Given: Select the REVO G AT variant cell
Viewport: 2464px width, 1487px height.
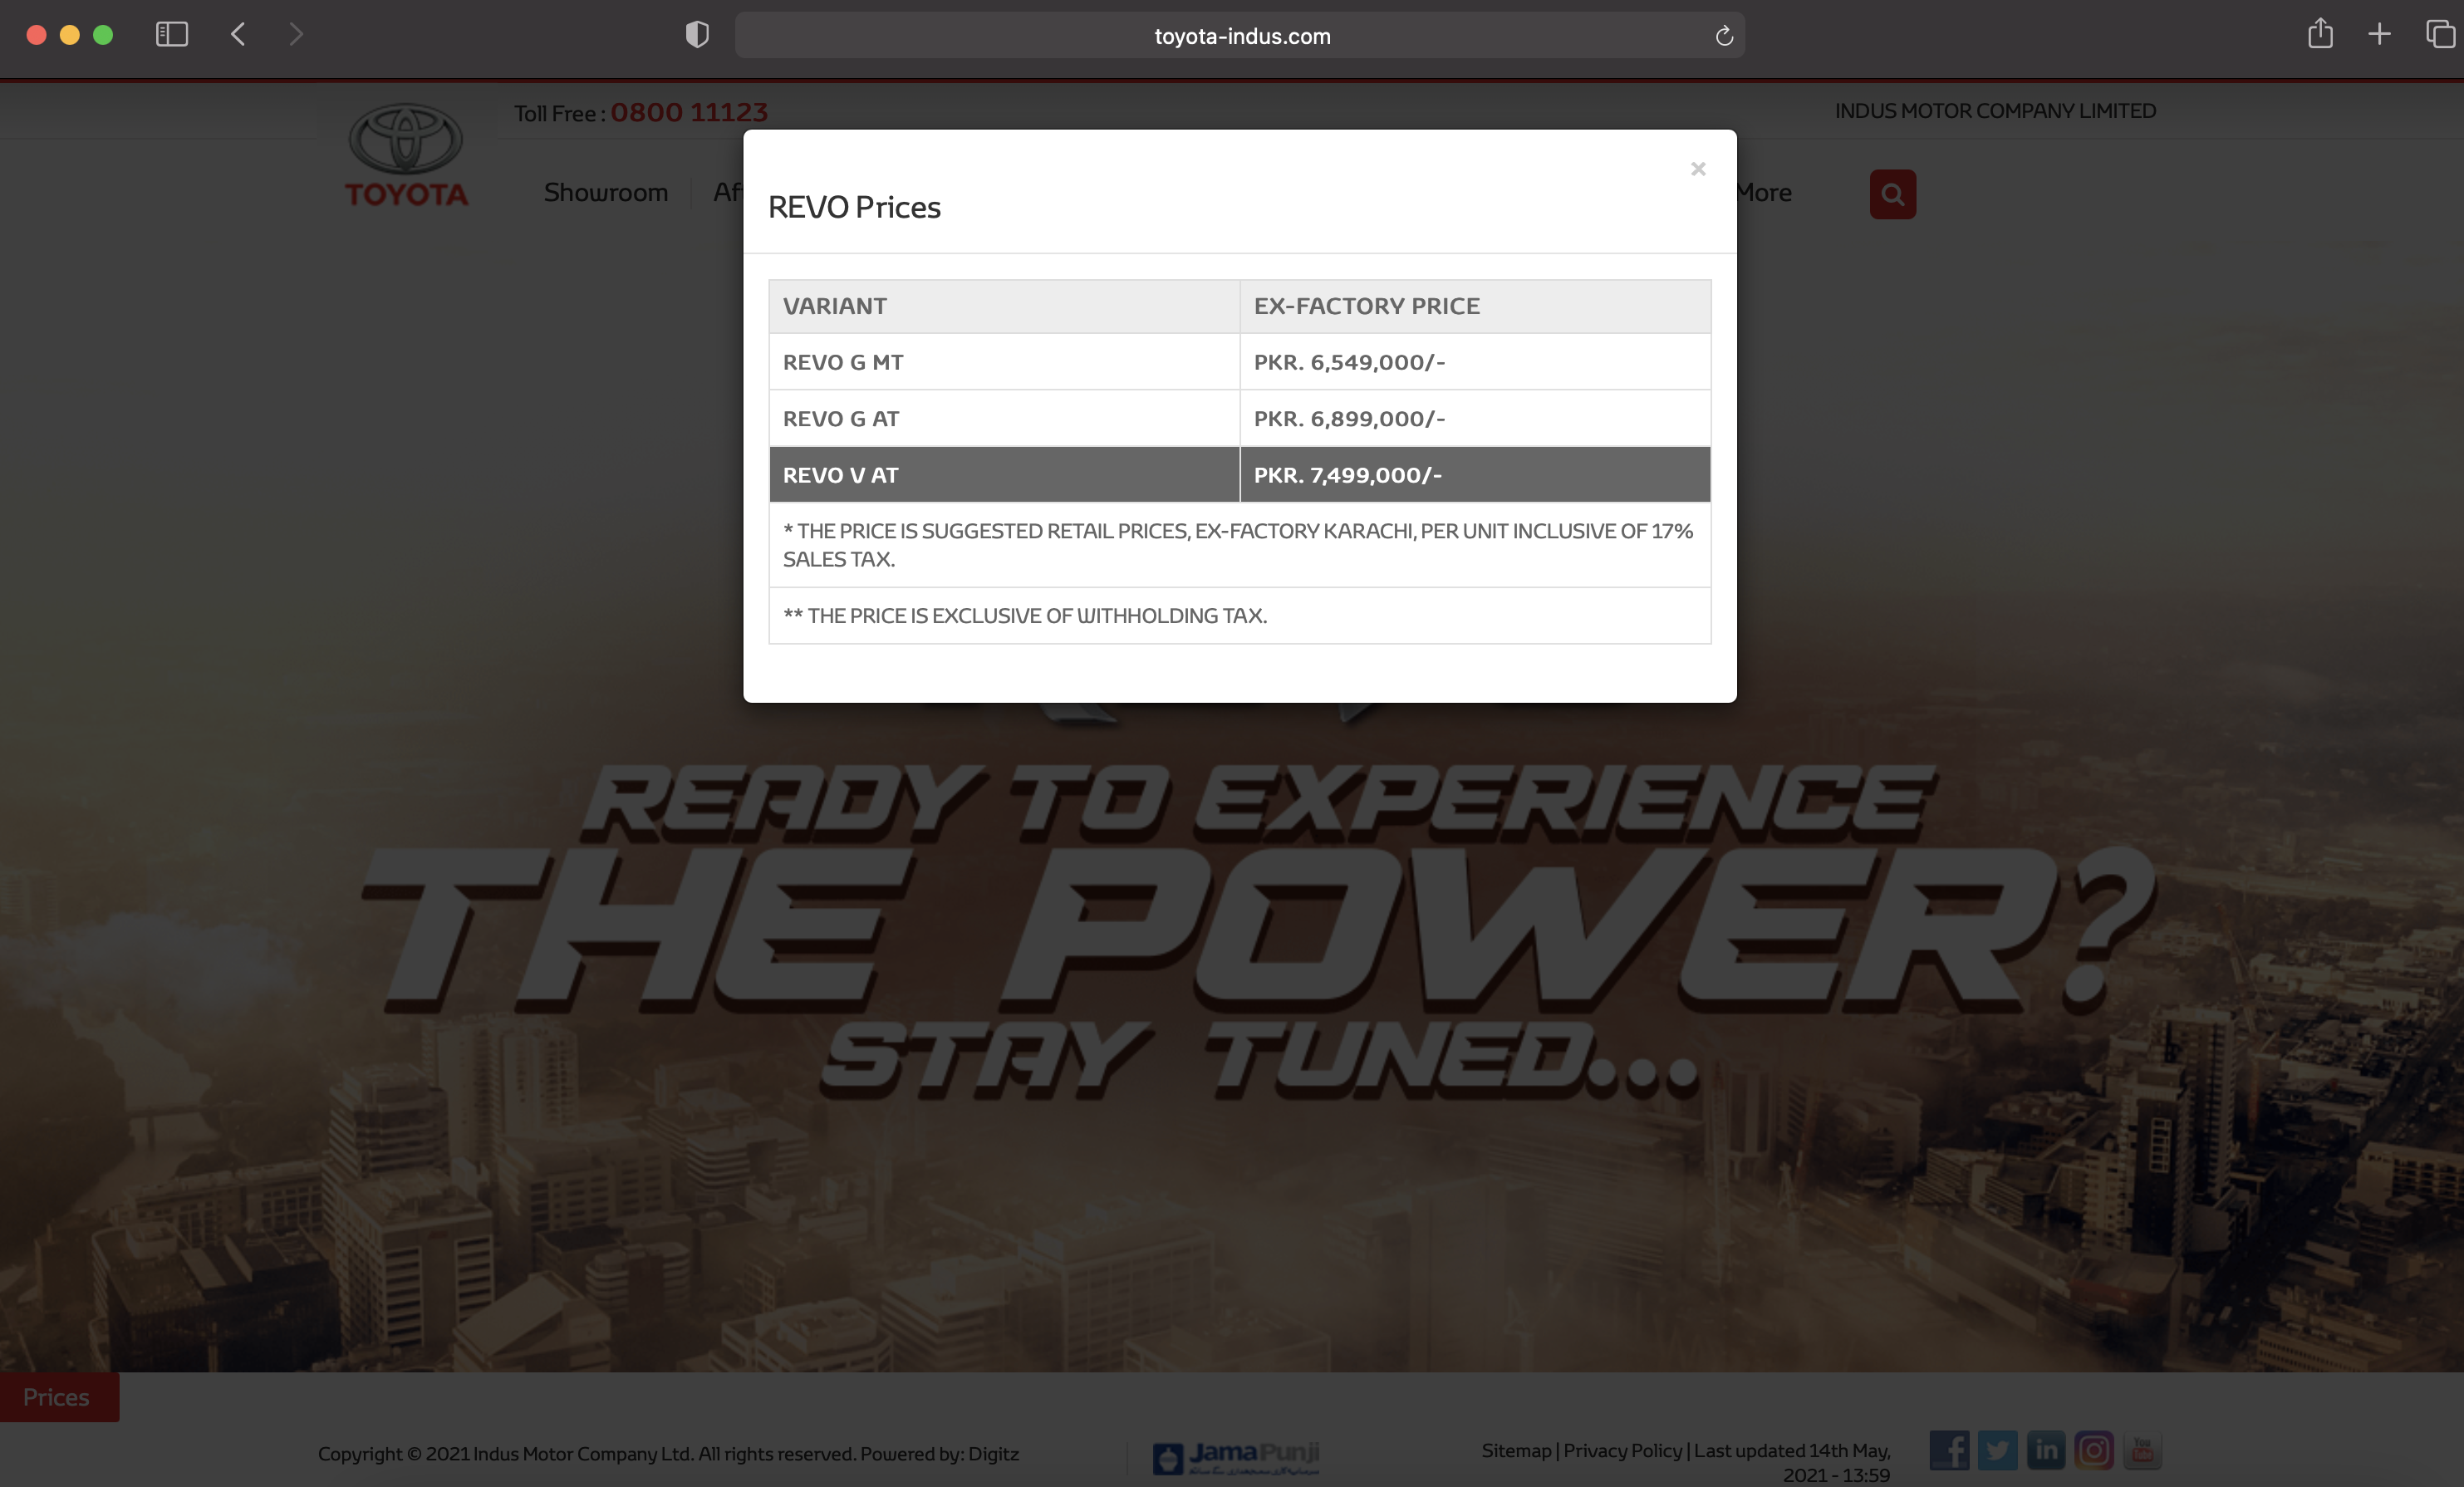Looking at the screenshot, I should tap(1004, 418).
